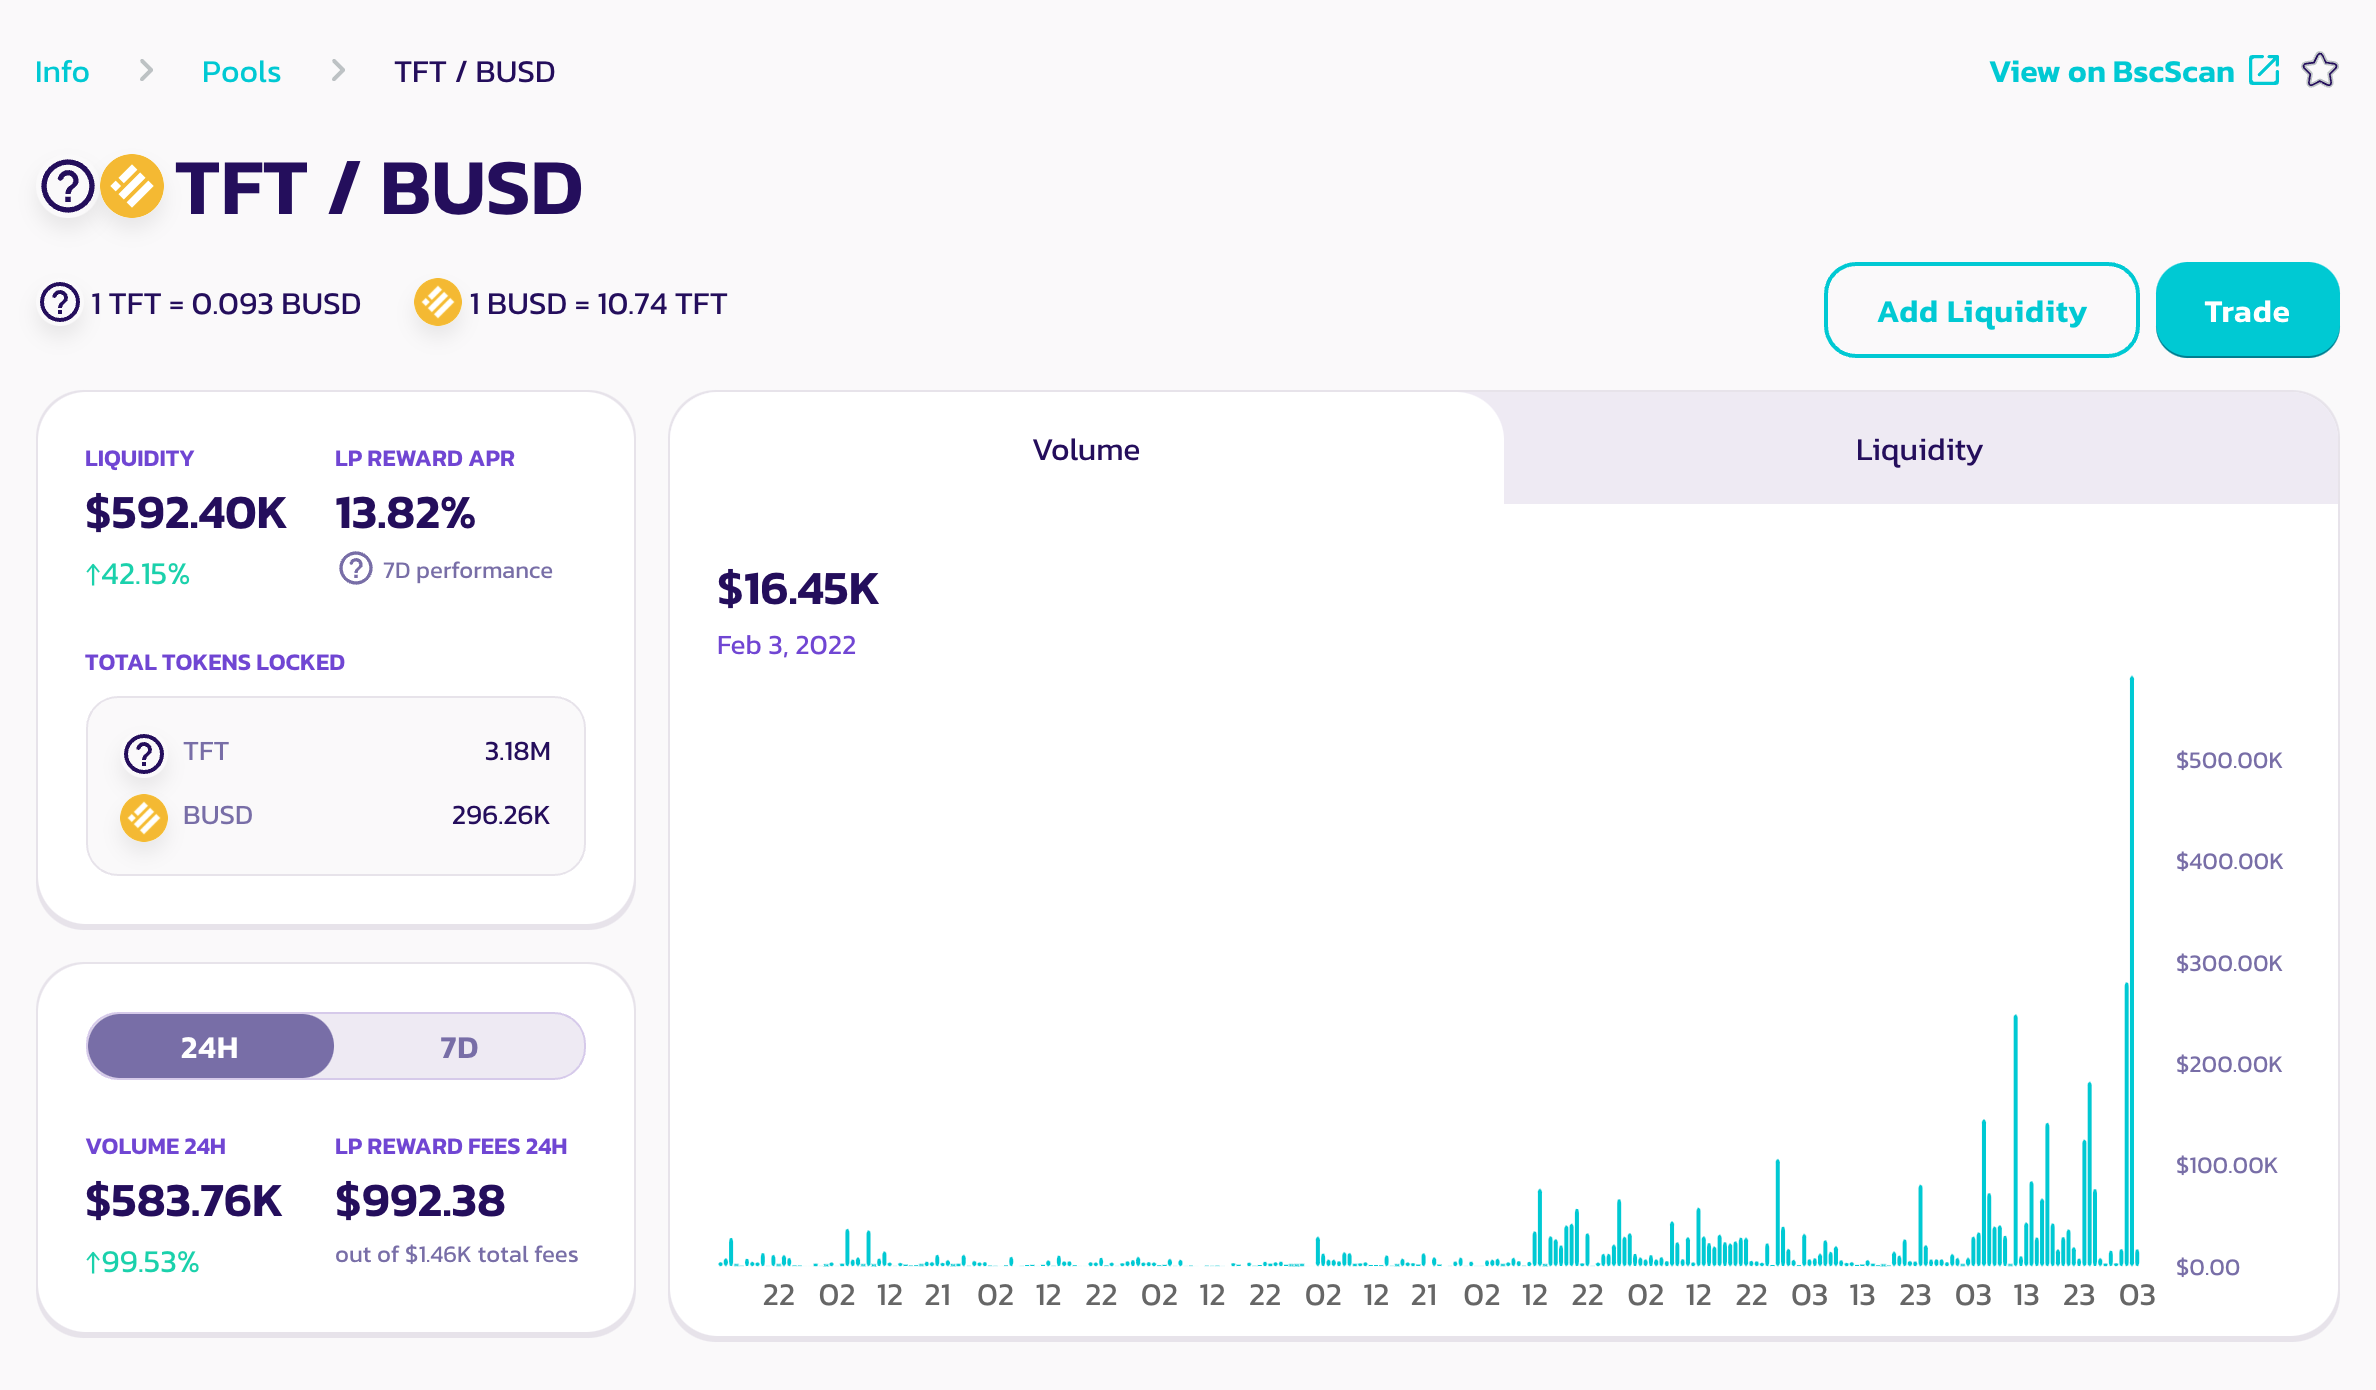Select the Volume chart tab

pyautogui.click(x=1086, y=449)
